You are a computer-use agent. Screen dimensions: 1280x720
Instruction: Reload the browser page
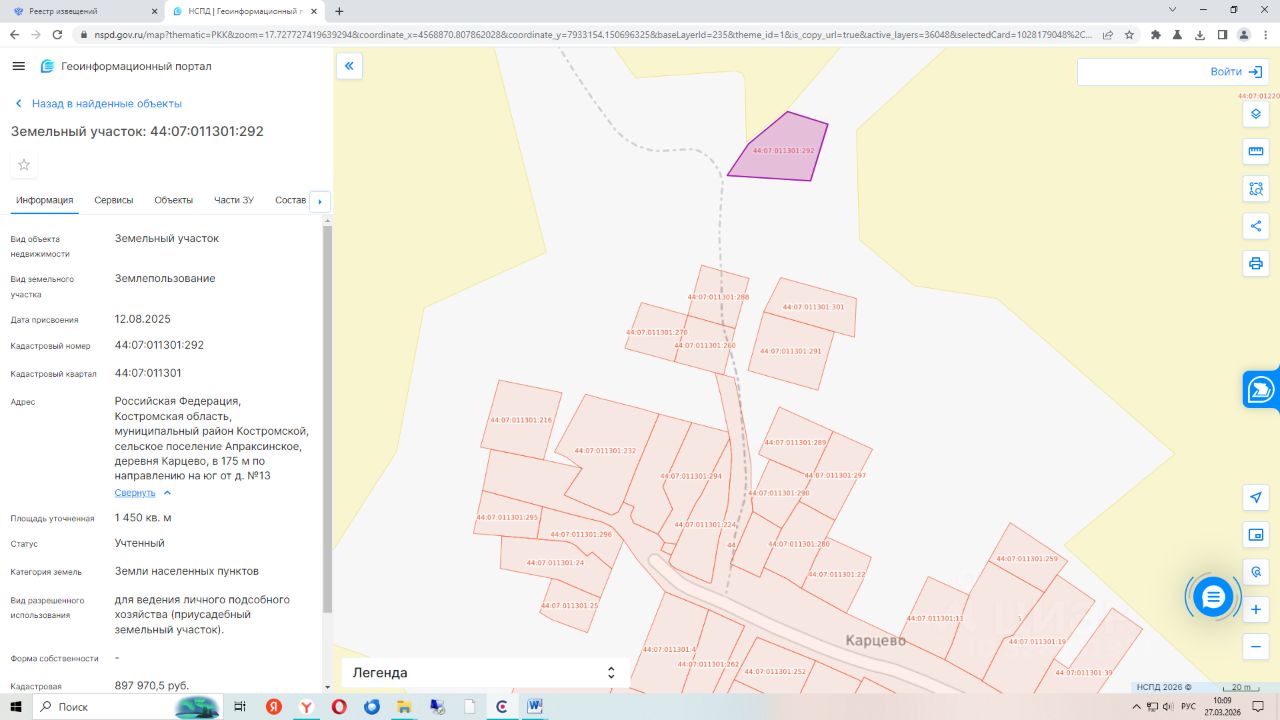tap(58, 34)
